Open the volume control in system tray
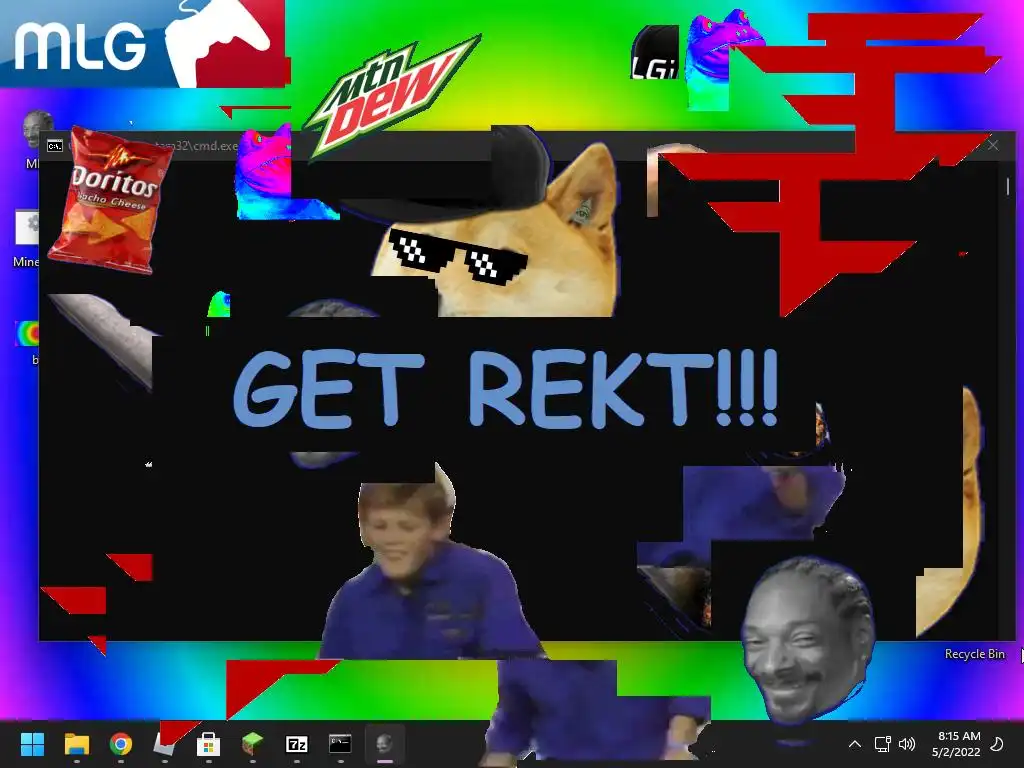Viewport: 1024px width, 768px height. point(906,744)
